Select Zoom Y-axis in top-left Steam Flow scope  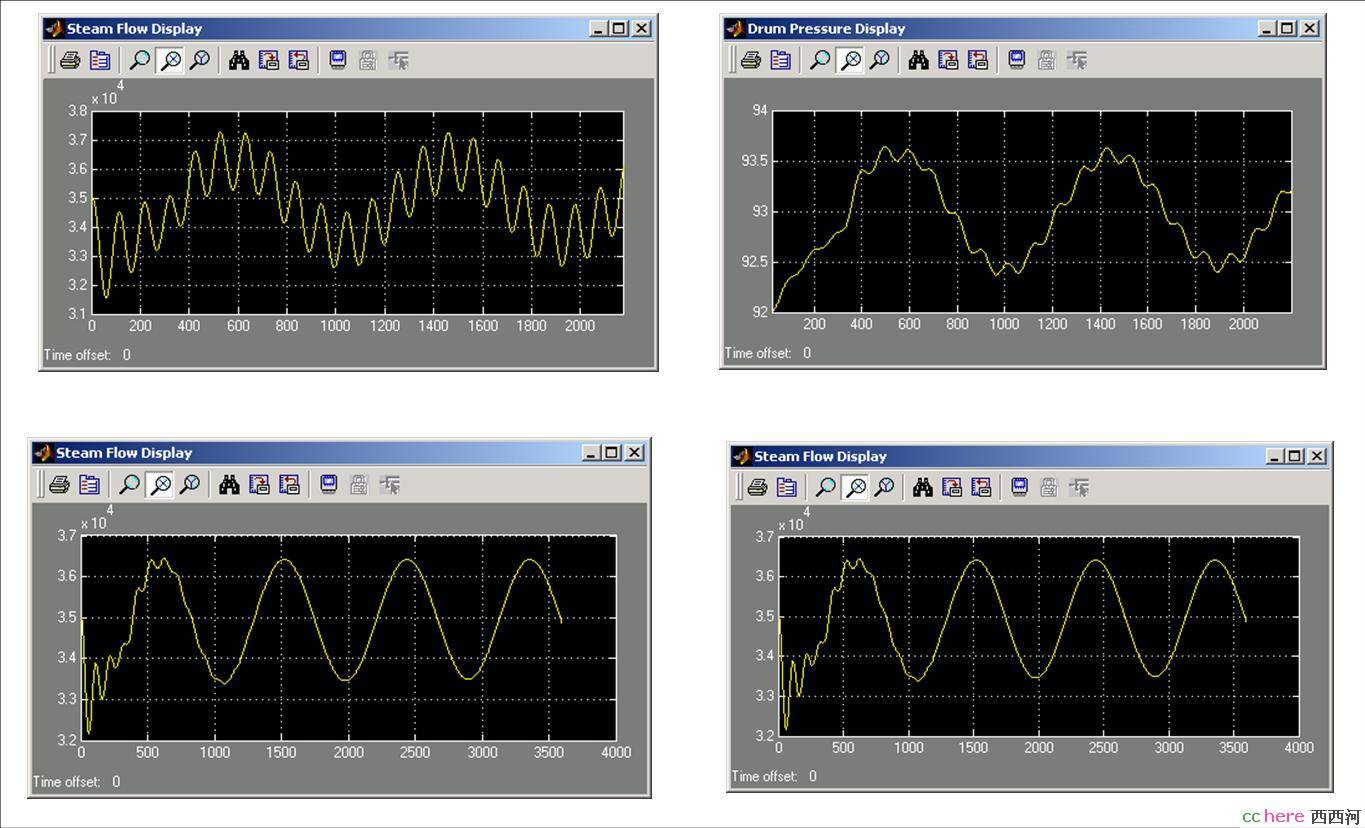(x=200, y=60)
